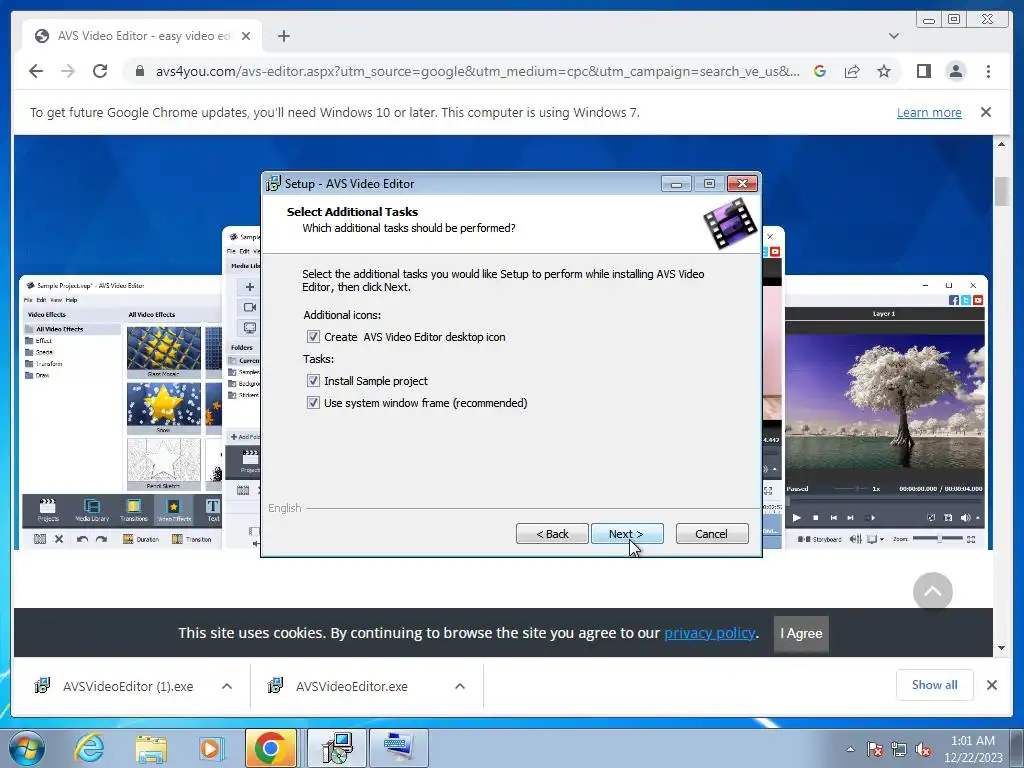
Task: Open the Chrome side panel icon
Action: tap(923, 71)
